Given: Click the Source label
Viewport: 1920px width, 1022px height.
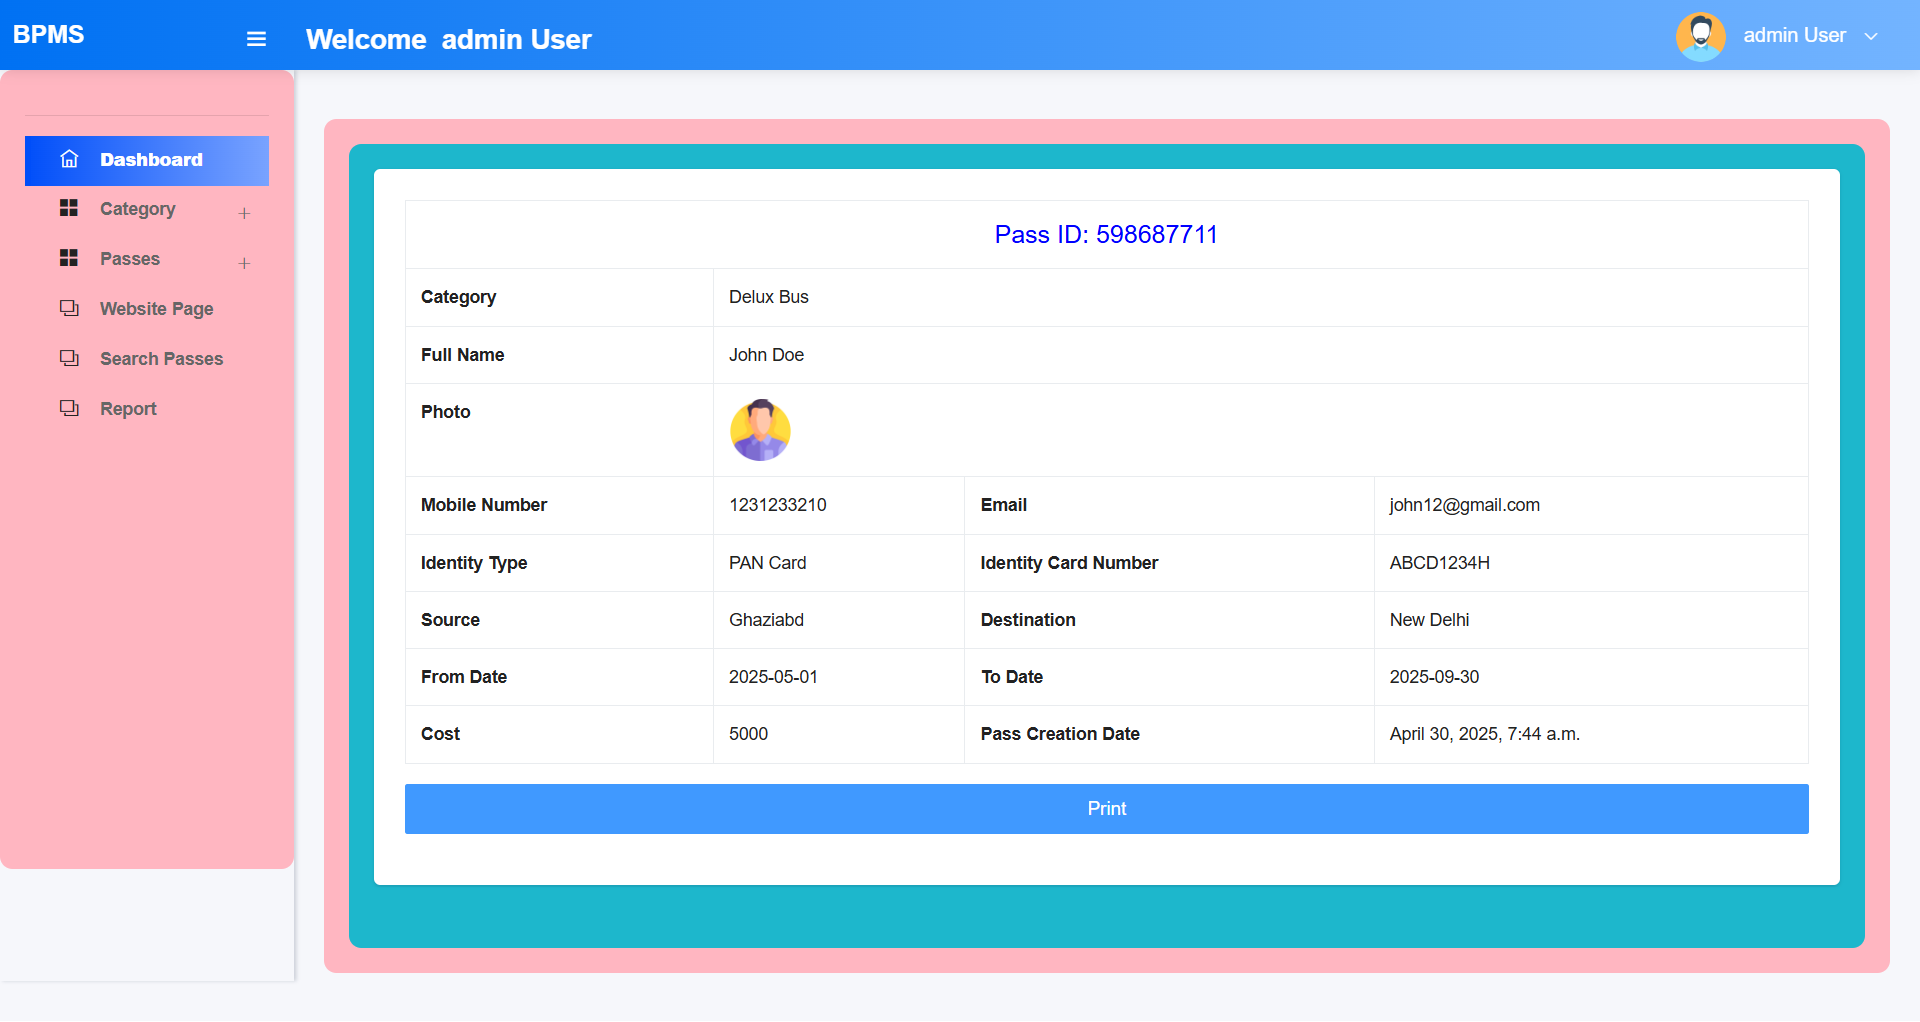Looking at the screenshot, I should tap(450, 620).
